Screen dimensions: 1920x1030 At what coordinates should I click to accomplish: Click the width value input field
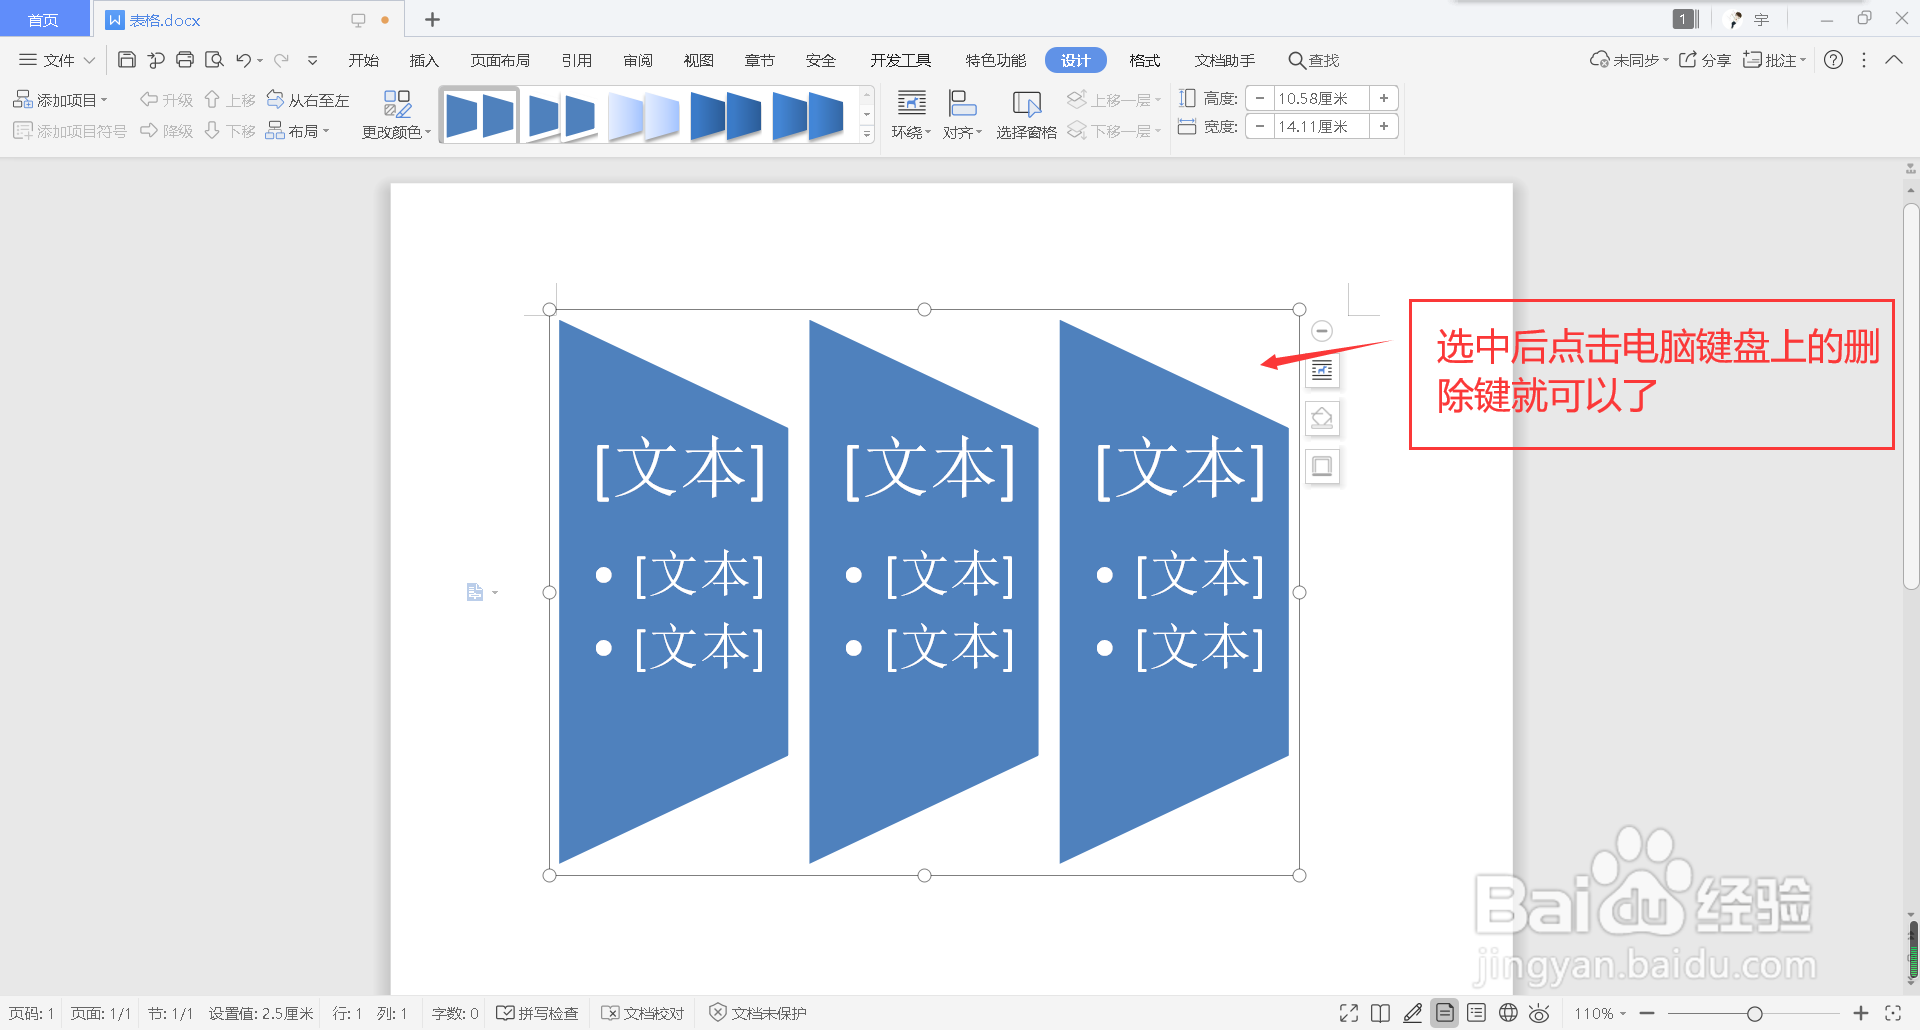pos(1321,126)
